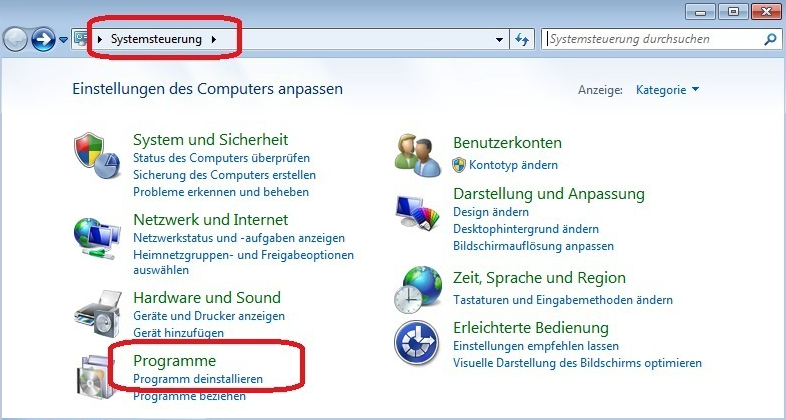Screen dimensions: 786x420
Task: Click Bildschirmauflösung anpassen link
Action: coord(533,246)
